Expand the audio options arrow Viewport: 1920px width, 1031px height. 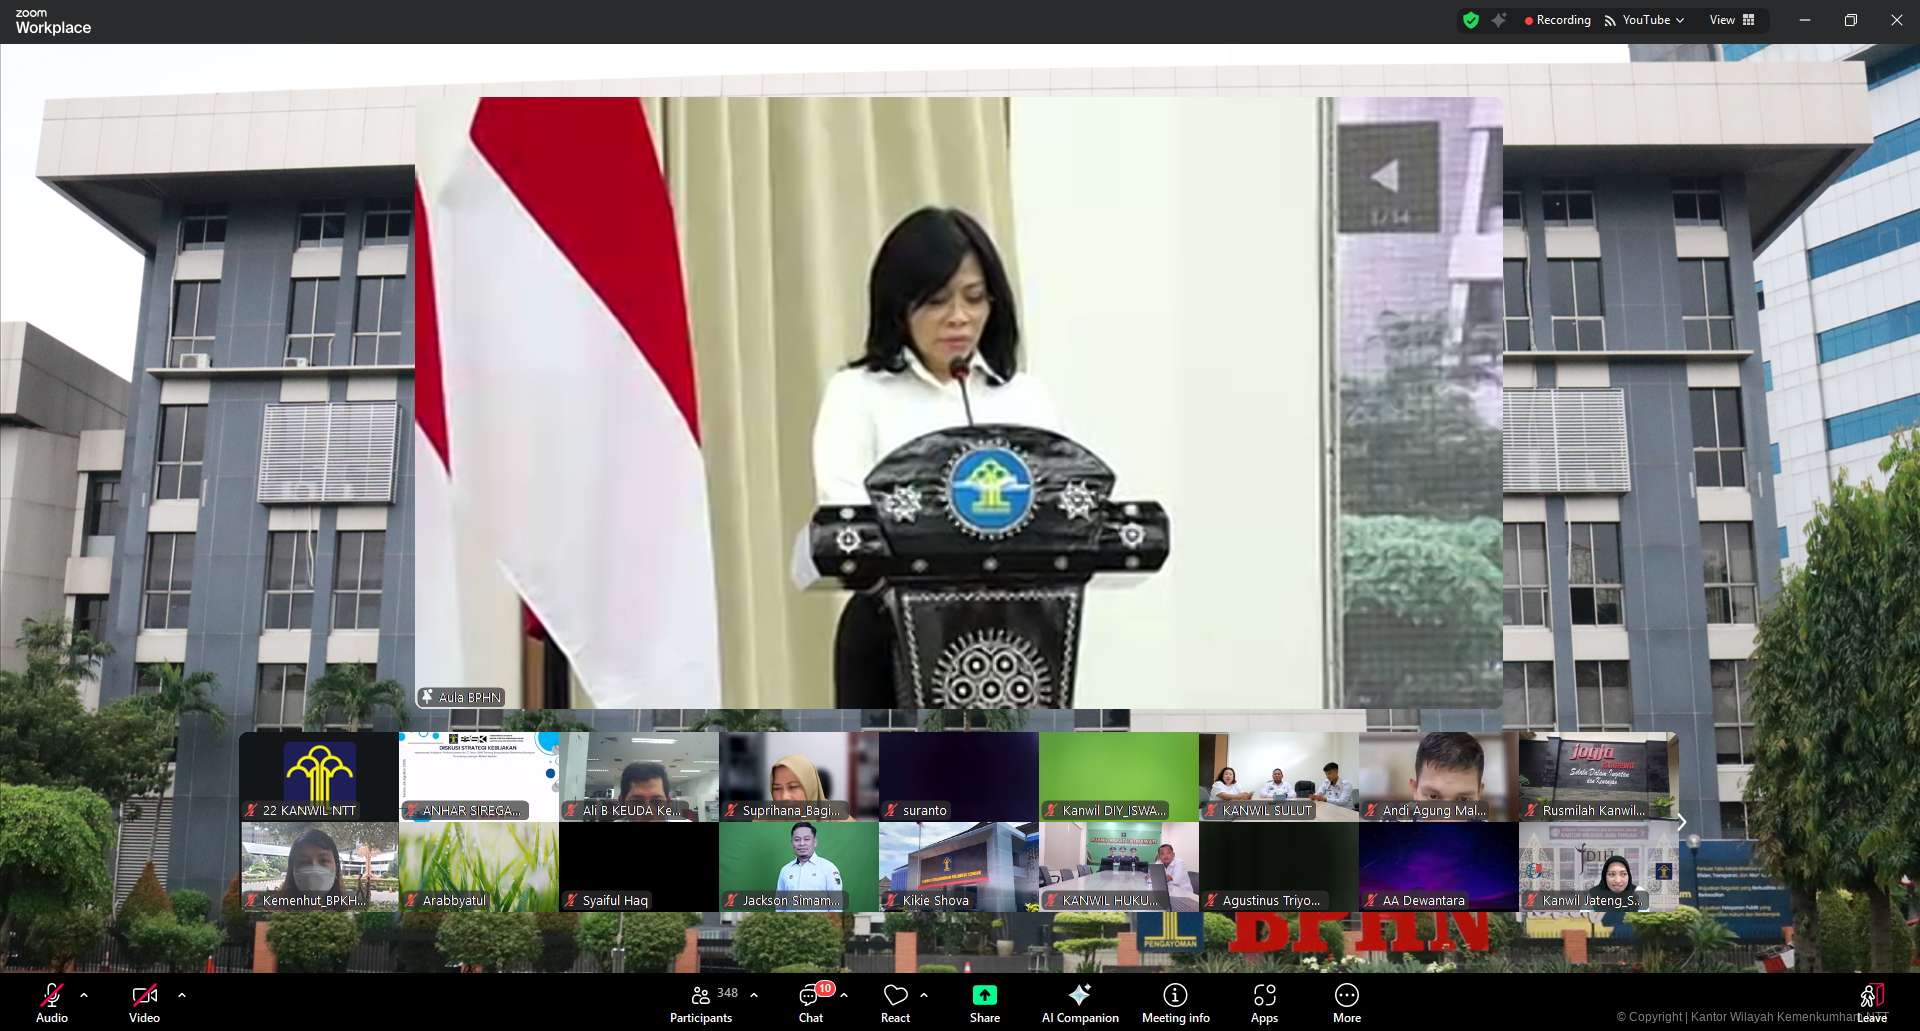click(84, 995)
